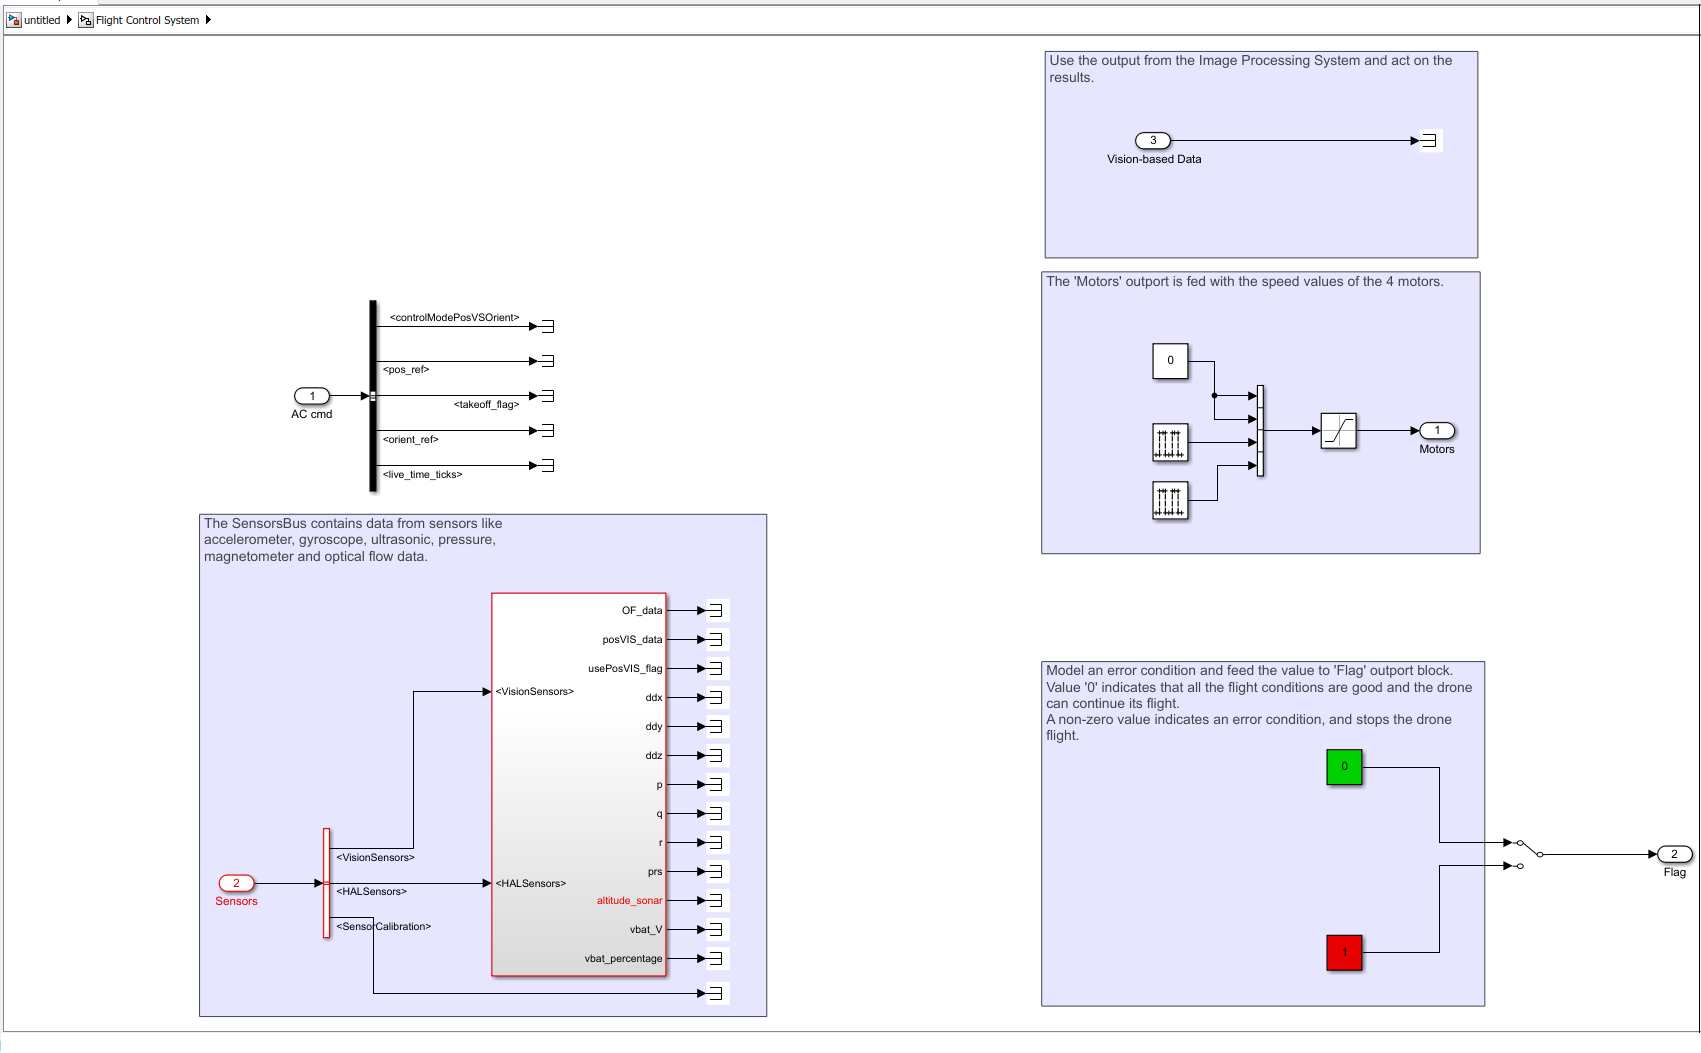Select the Motors outport block

(1437, 431)
